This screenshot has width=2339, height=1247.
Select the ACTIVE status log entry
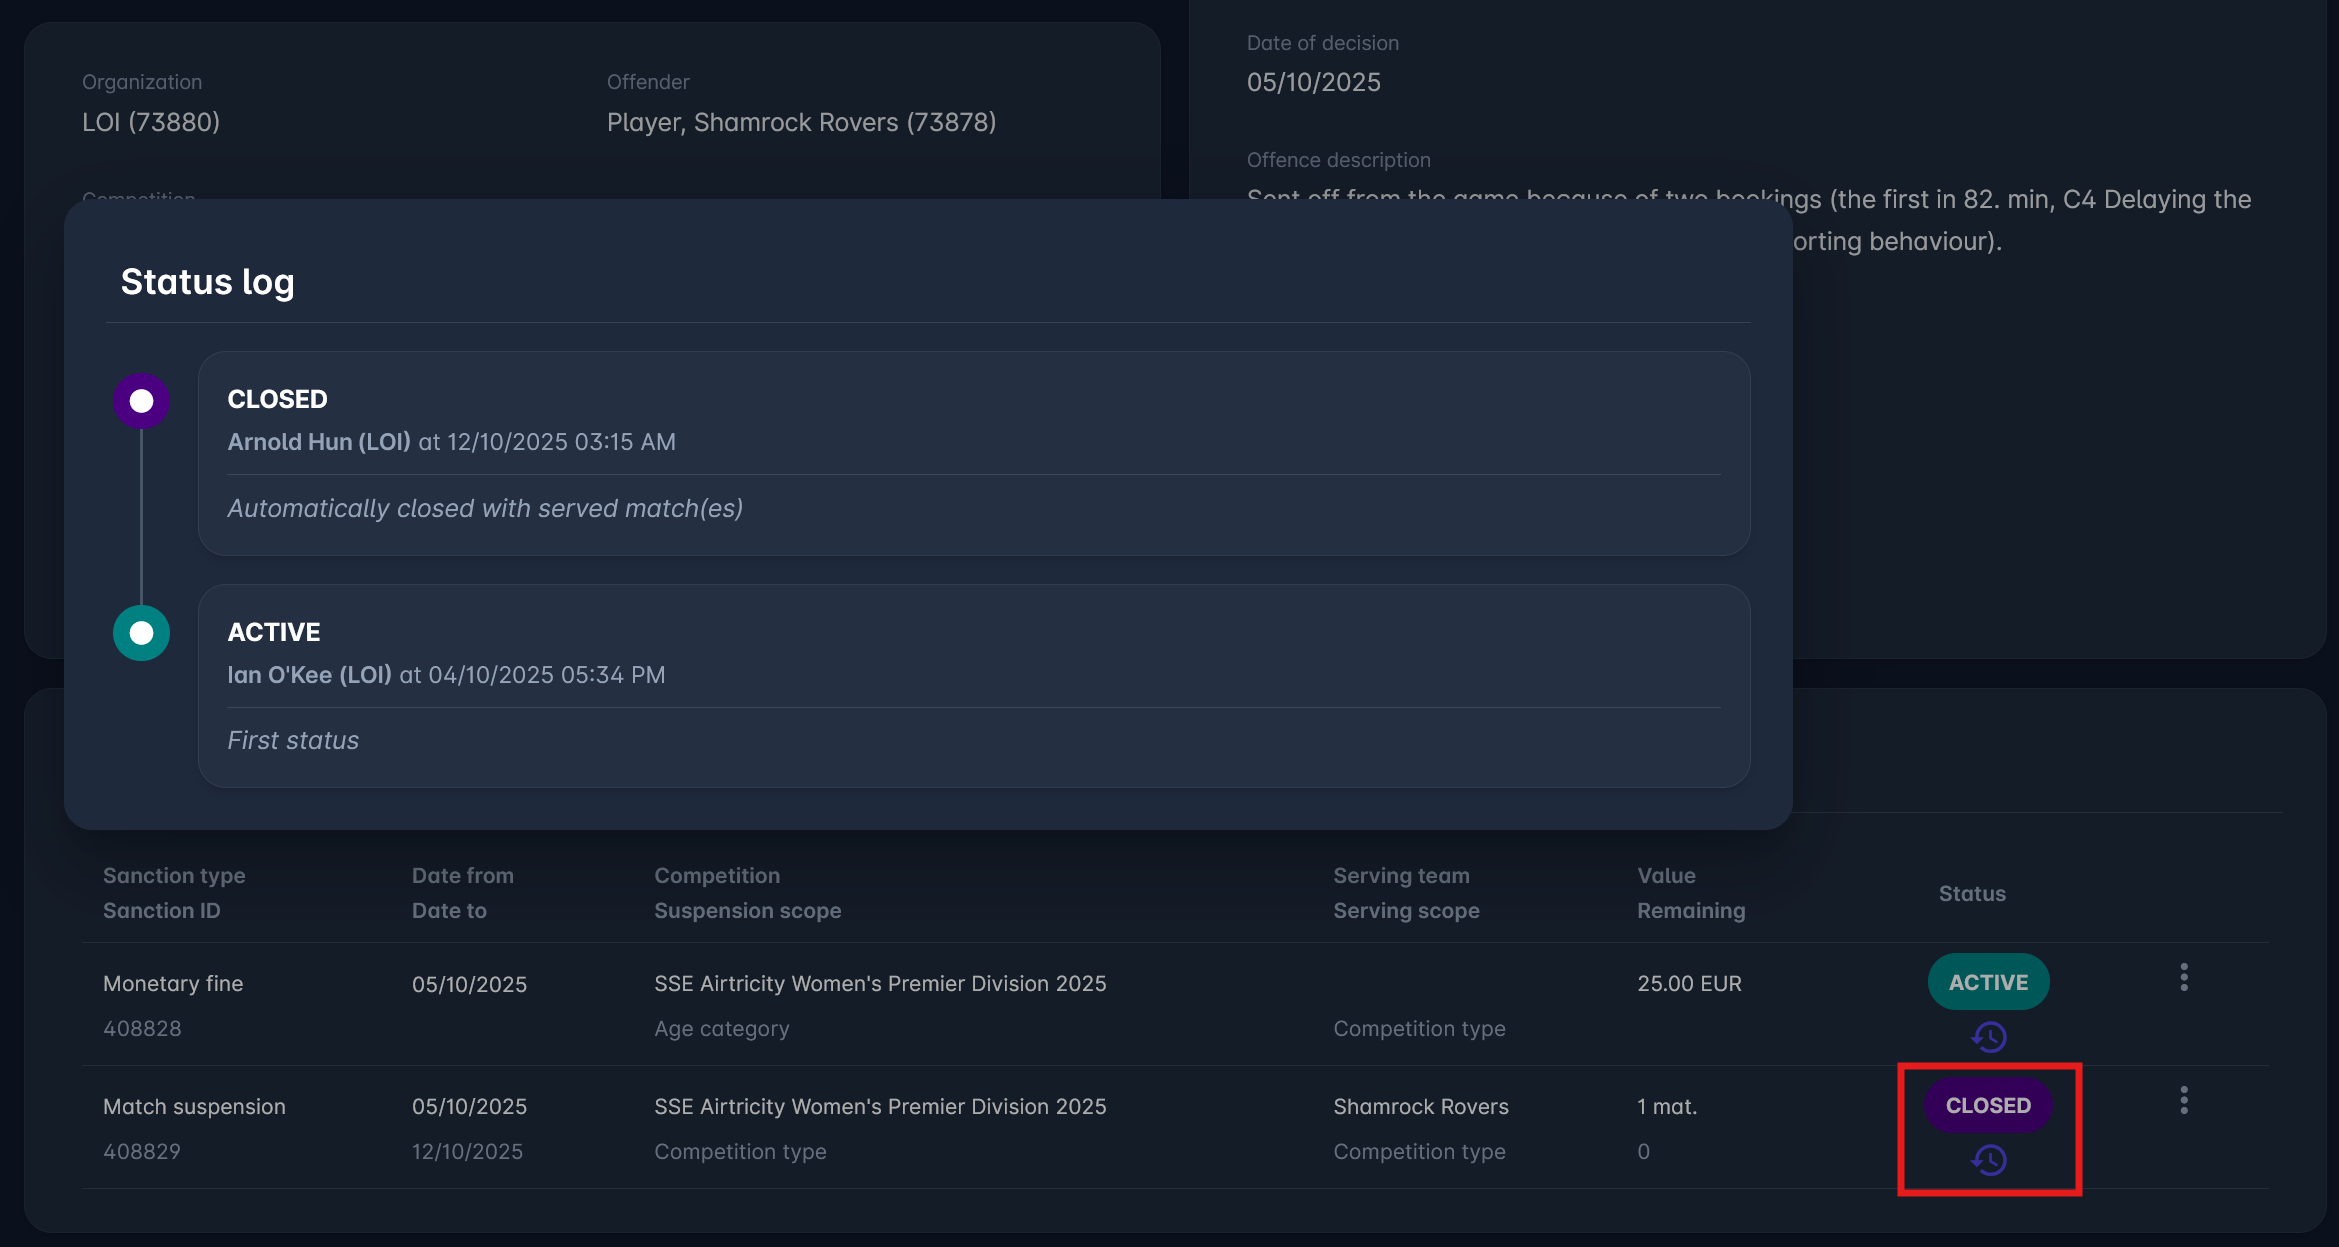coord(974,686)
